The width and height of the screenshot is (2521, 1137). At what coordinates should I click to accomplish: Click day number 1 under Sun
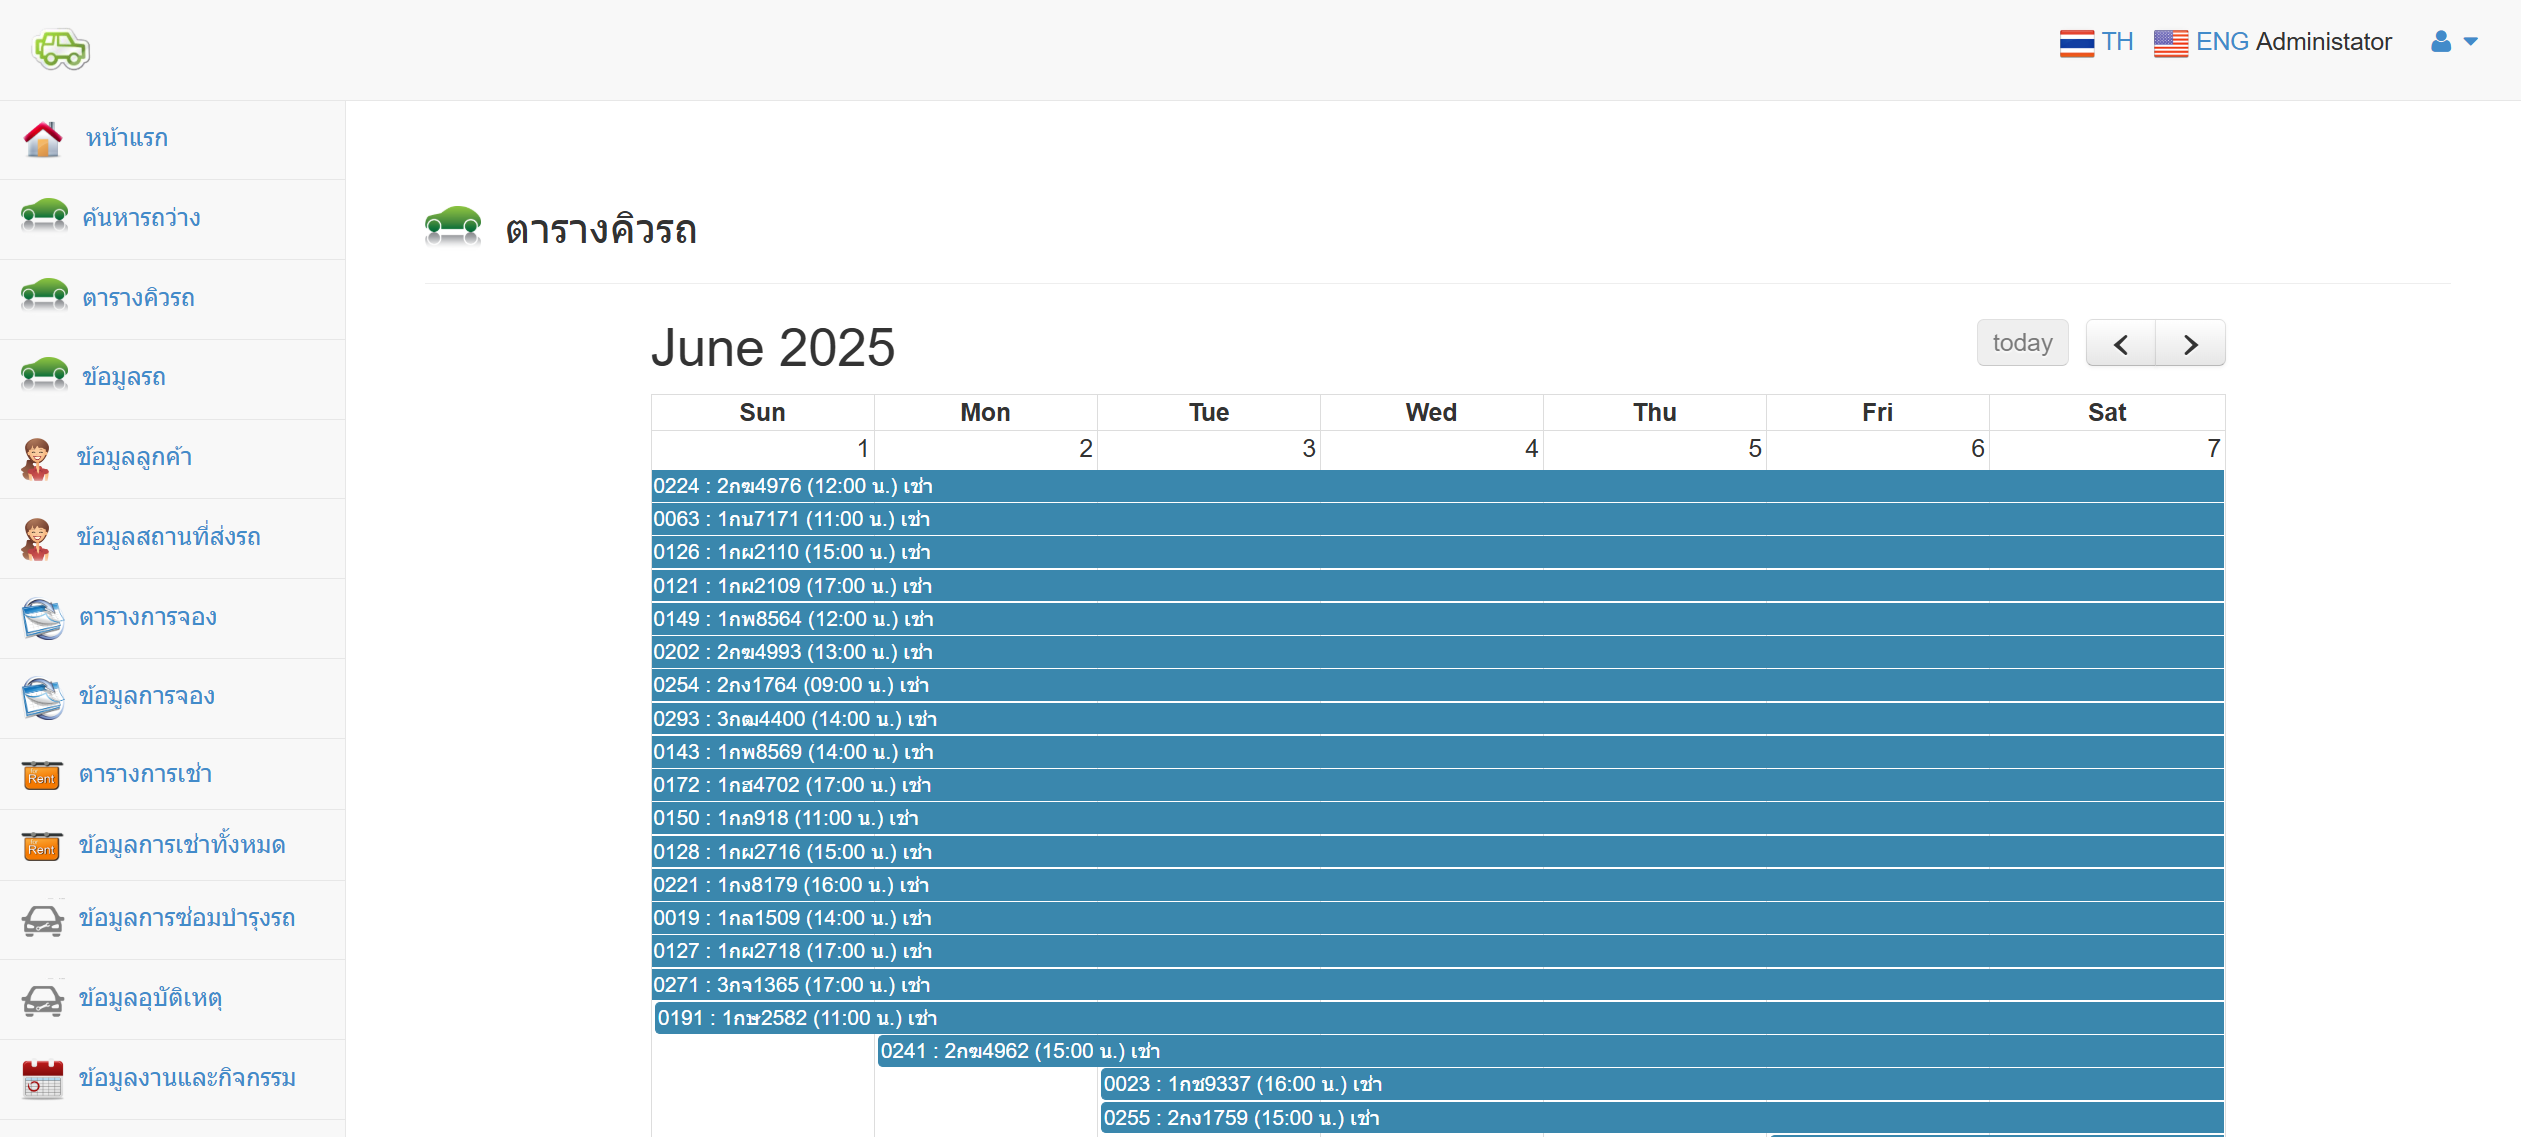click(x=863, y=449)
